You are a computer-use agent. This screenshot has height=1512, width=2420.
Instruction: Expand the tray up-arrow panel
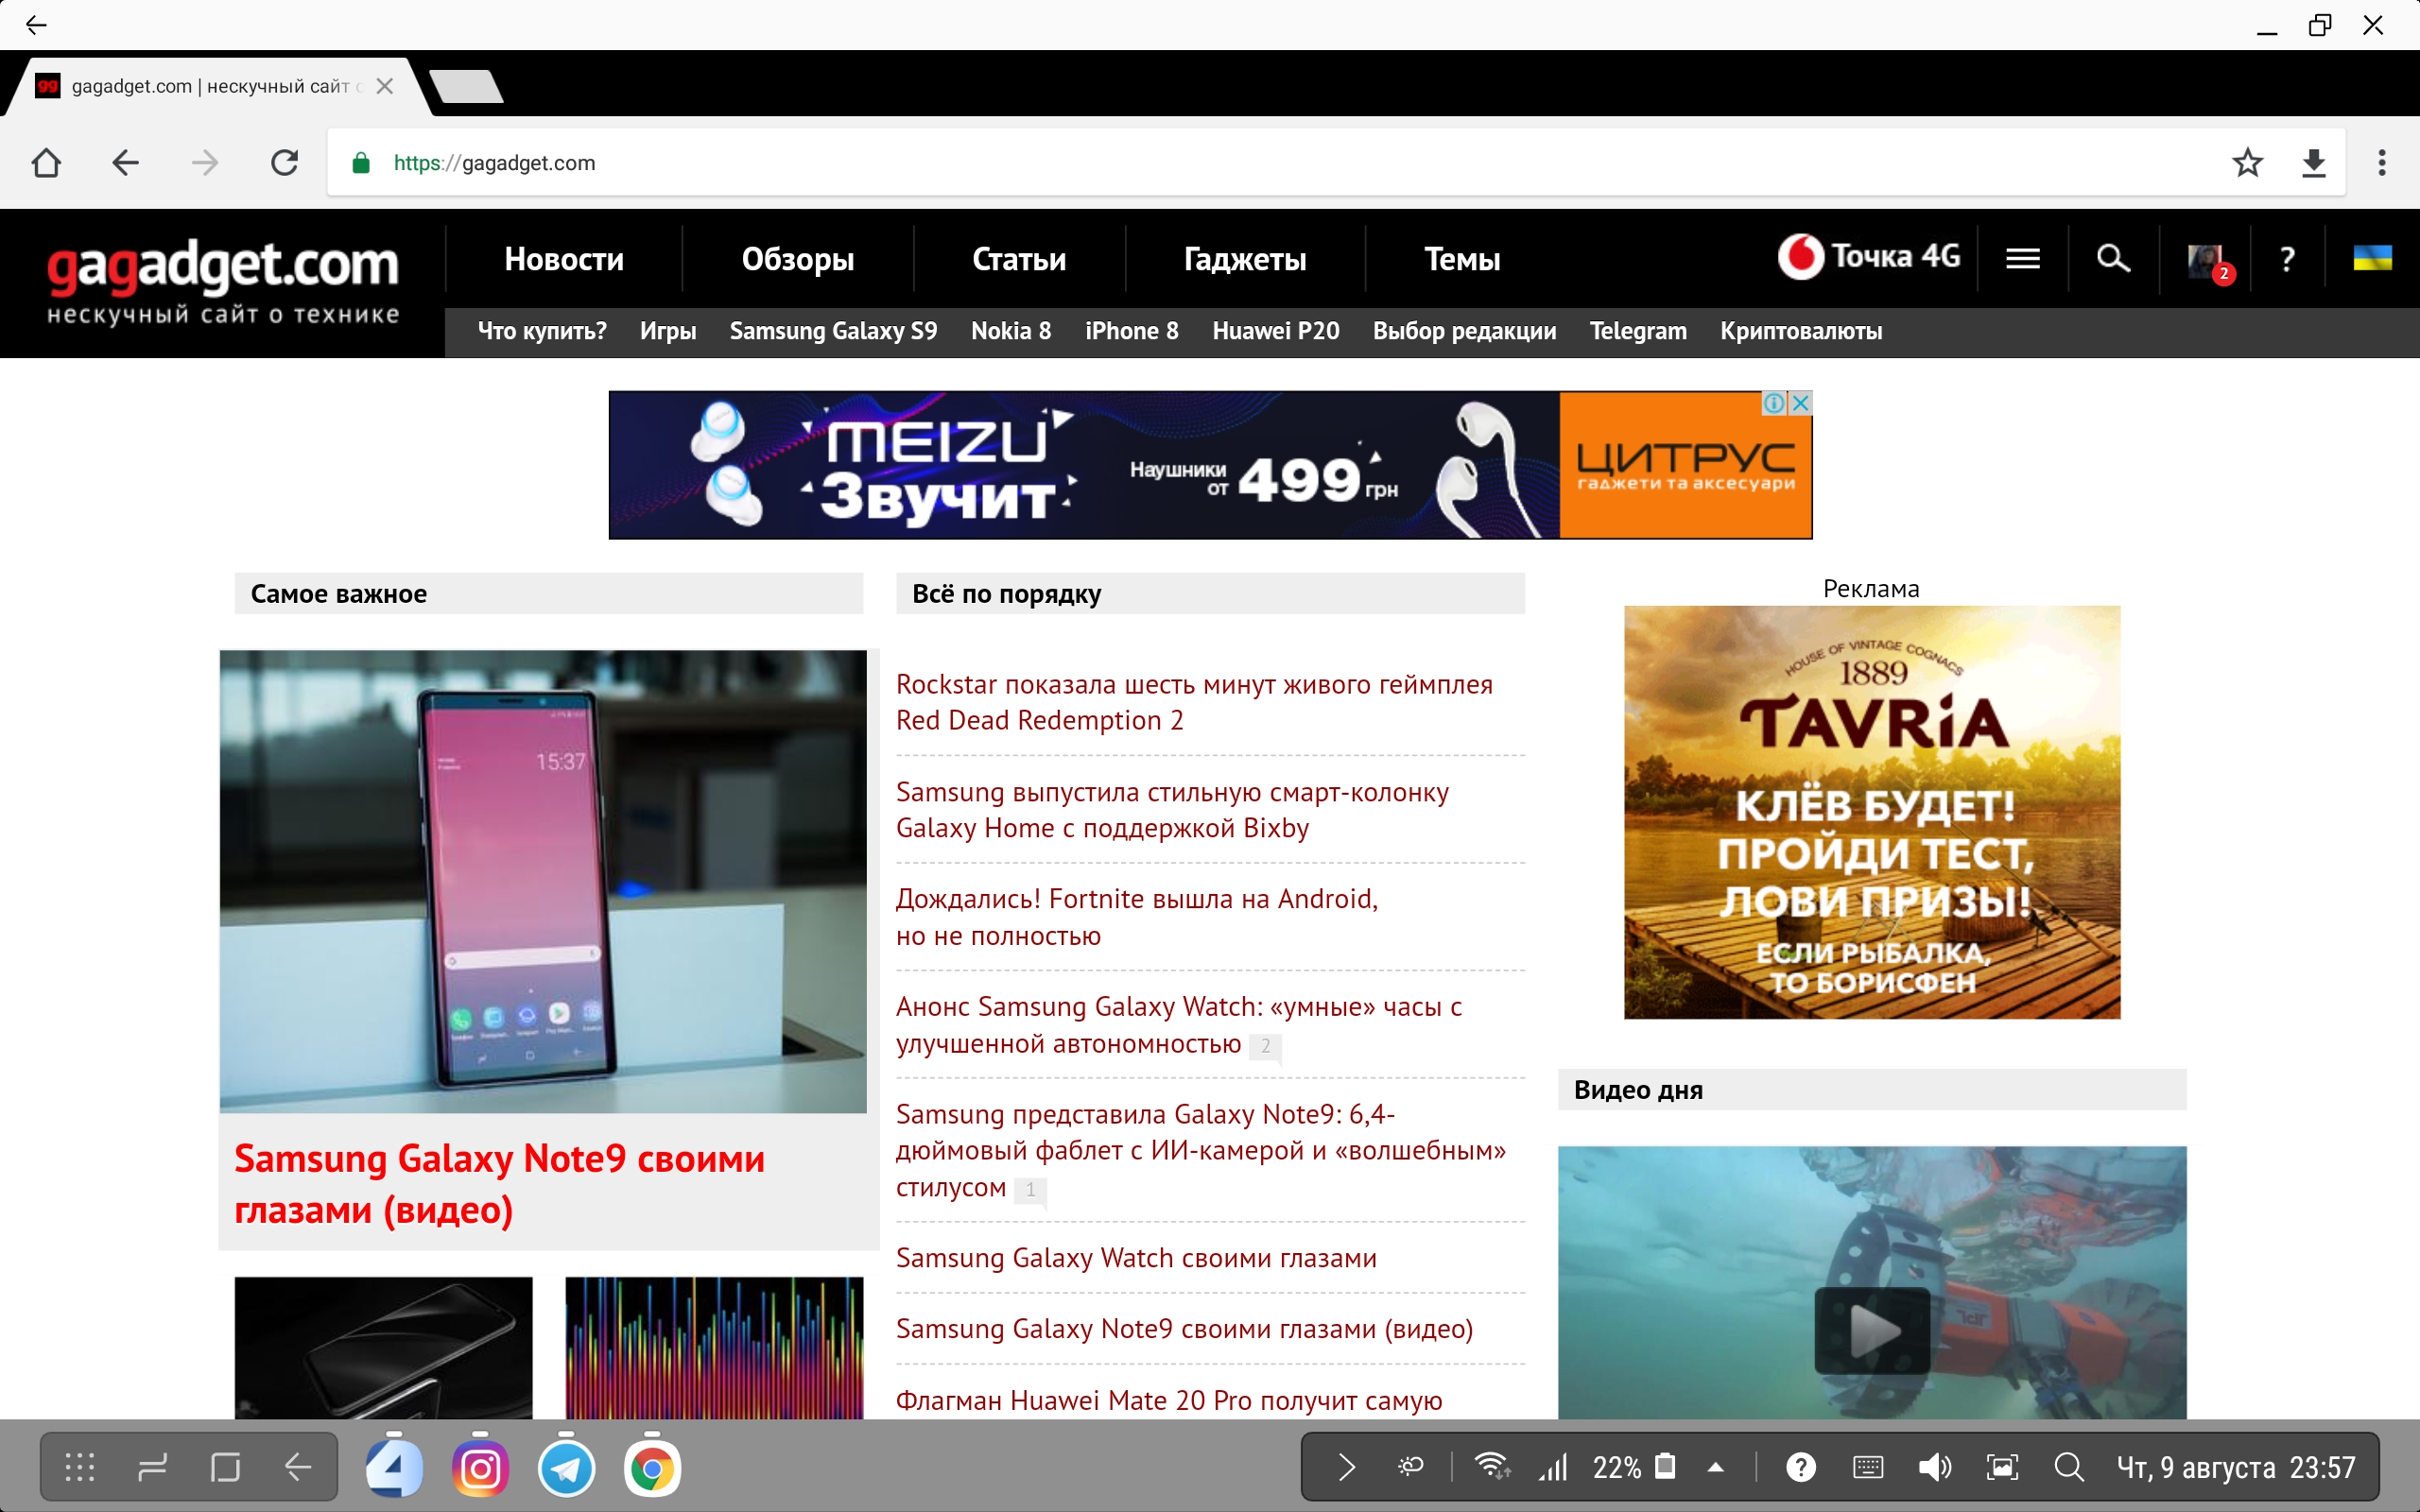pyautogui.click(x=1716, y=1467)
